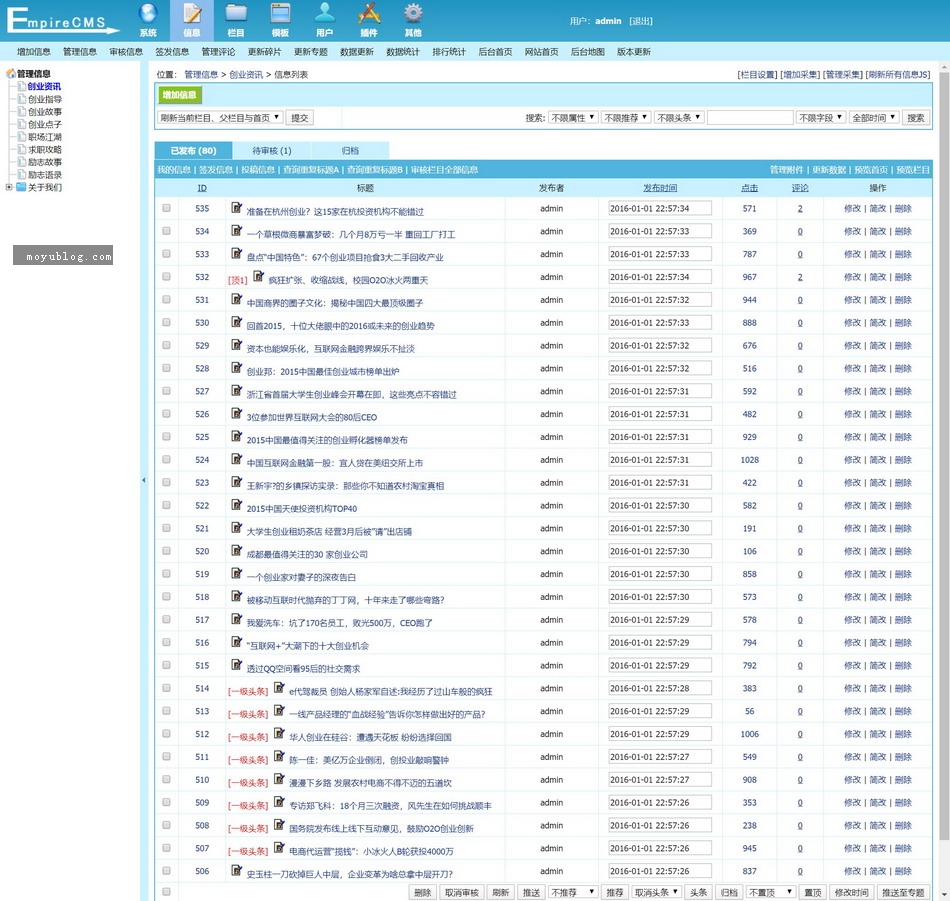Screen dimensions: 950x901
Task: Check the checkbox for article 525
Action: [x=167, y=437]
